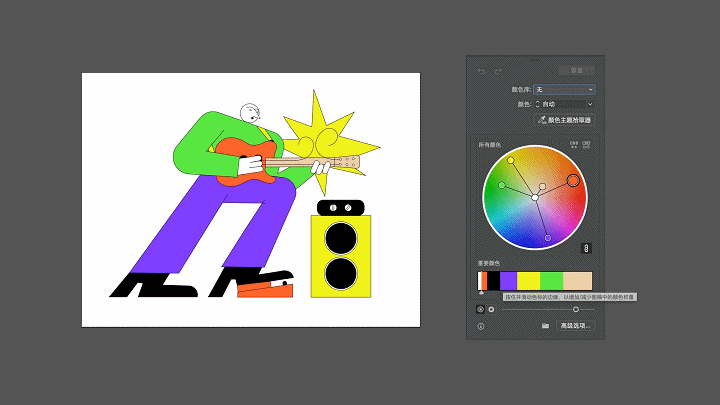The width and height of the screenshot is (720, 405).
Task: Open 高级选项 advanced options
Action: point(576,326)
